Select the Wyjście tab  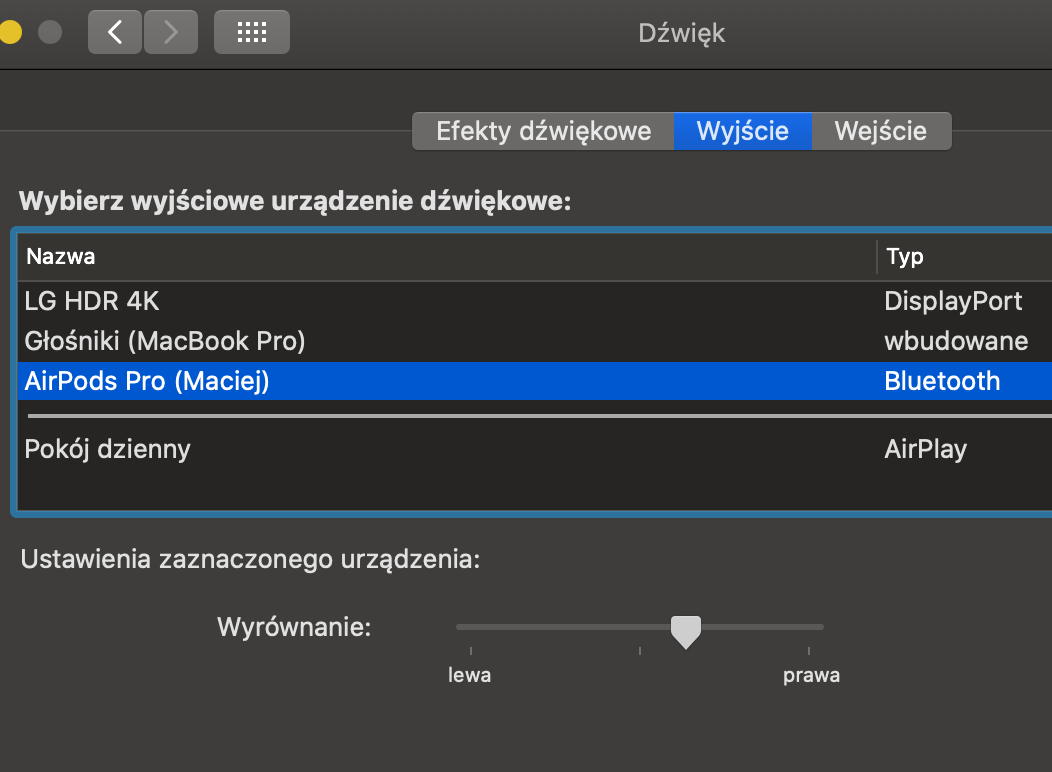(742, 131)
